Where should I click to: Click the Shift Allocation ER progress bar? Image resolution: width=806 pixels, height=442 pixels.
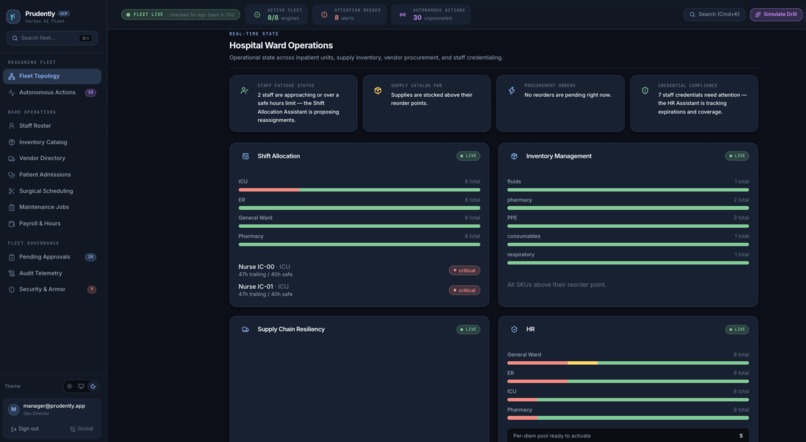(x=359, y=208)
